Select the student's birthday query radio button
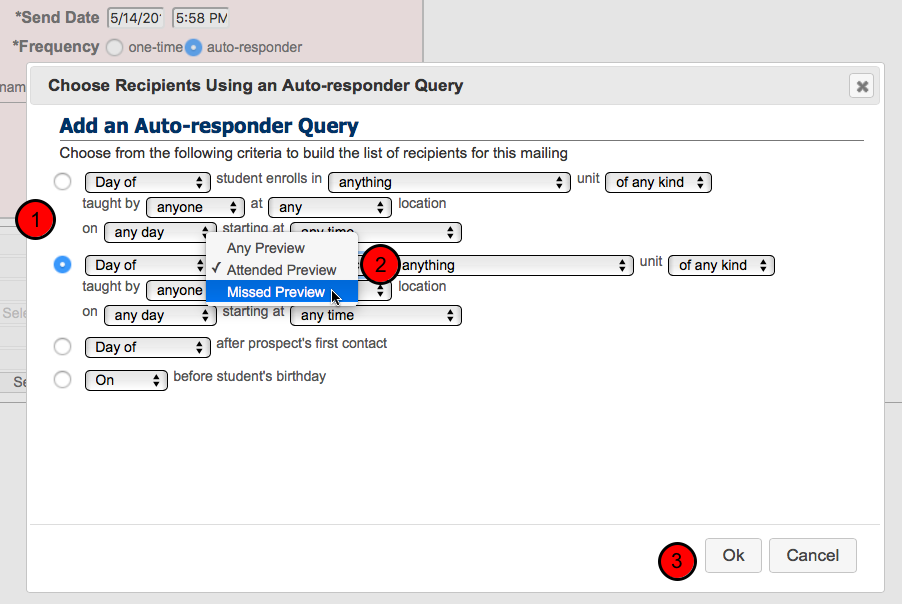The image size is (902, 604). tap(63, 380)
